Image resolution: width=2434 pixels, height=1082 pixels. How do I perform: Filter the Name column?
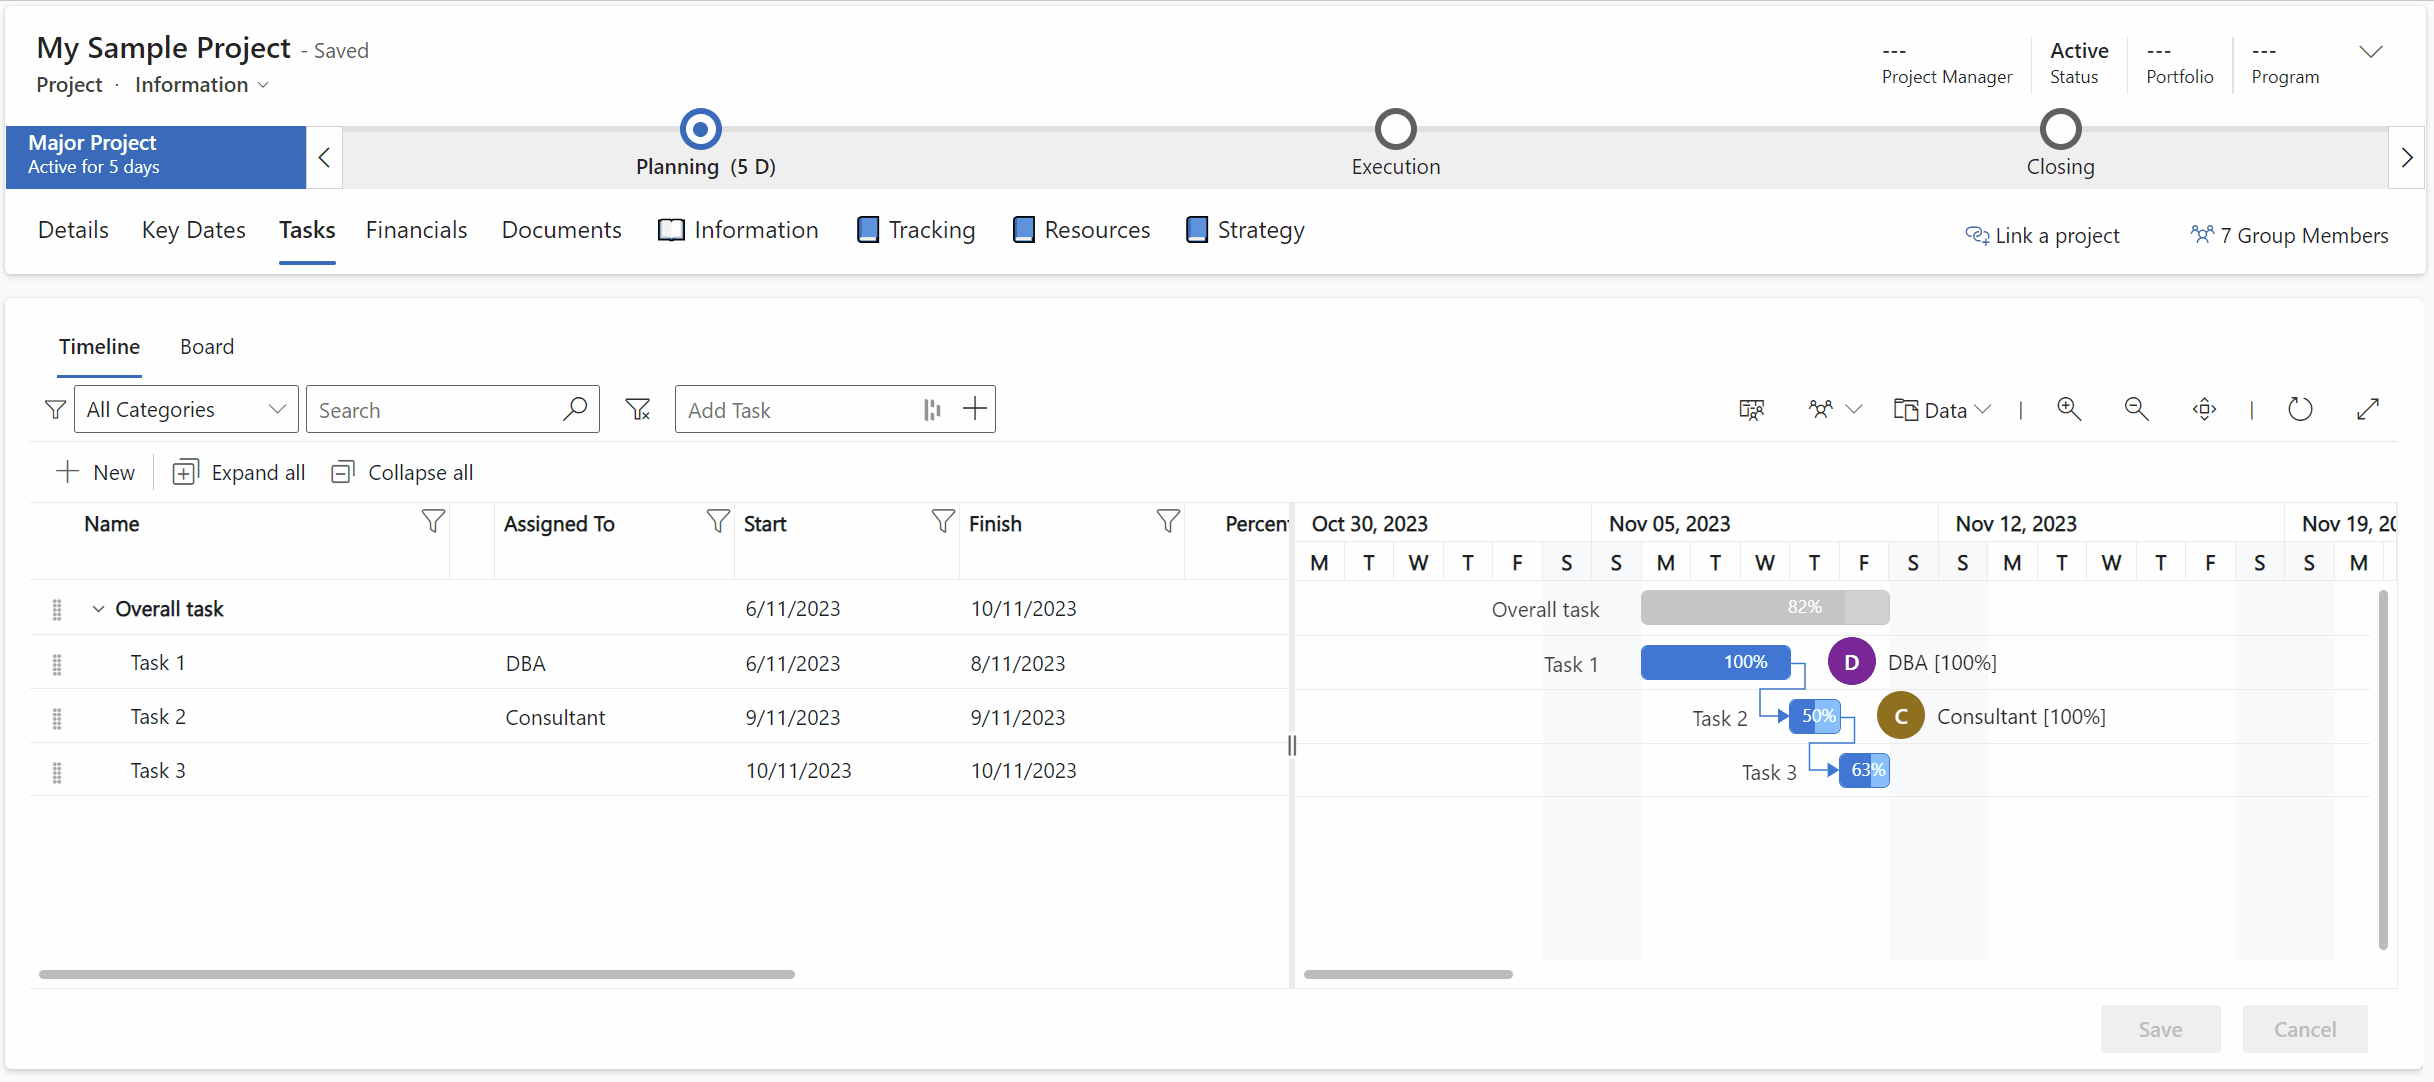[x=433, y=521]
